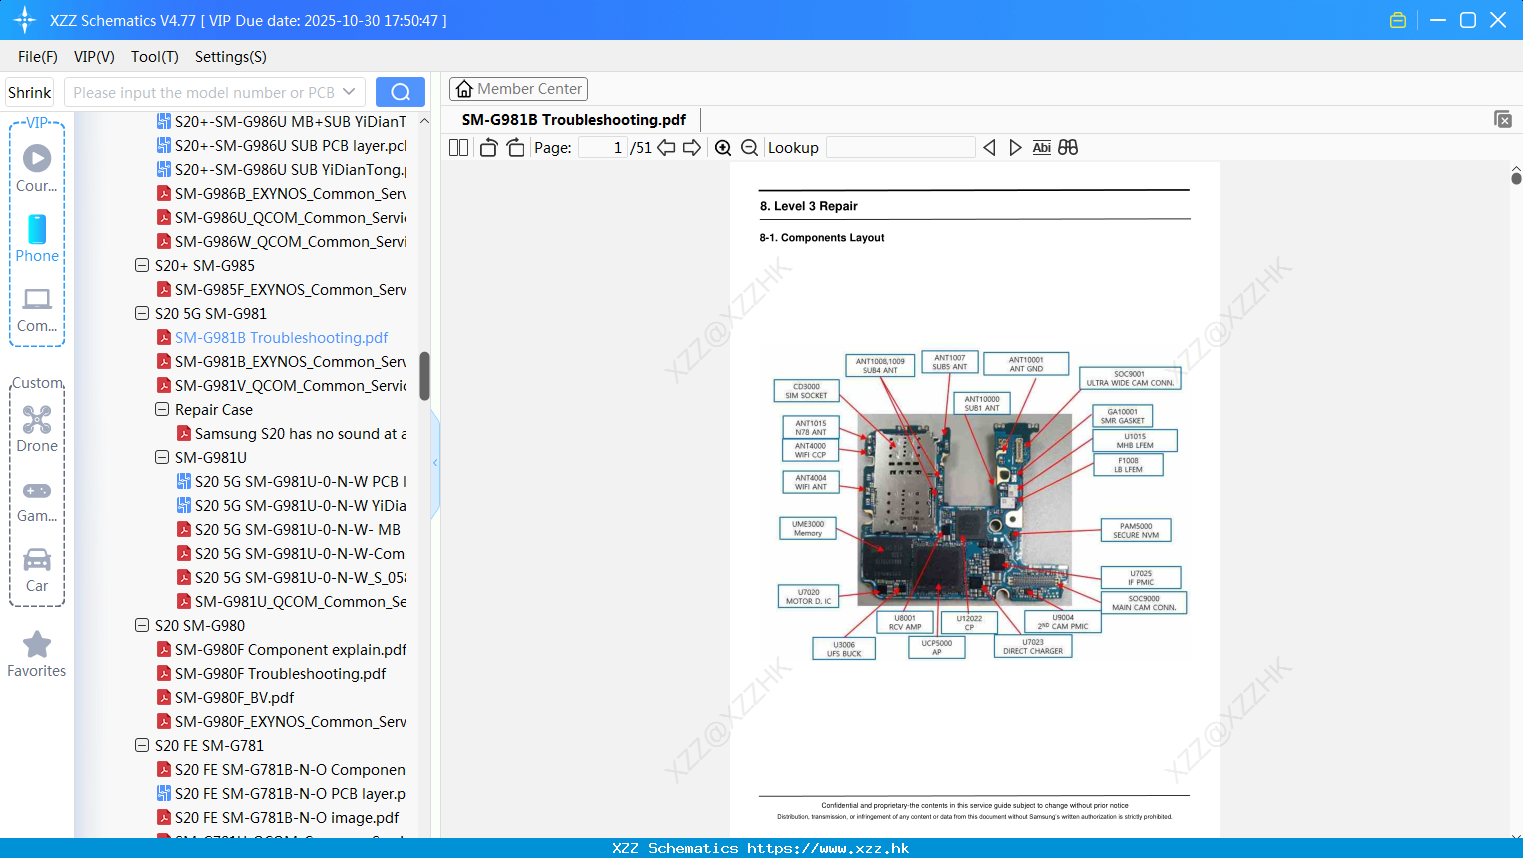This screenshot has width=1523, height=858.
Task: Select Phone category in sidebar
Action: (x=37, y=239)
